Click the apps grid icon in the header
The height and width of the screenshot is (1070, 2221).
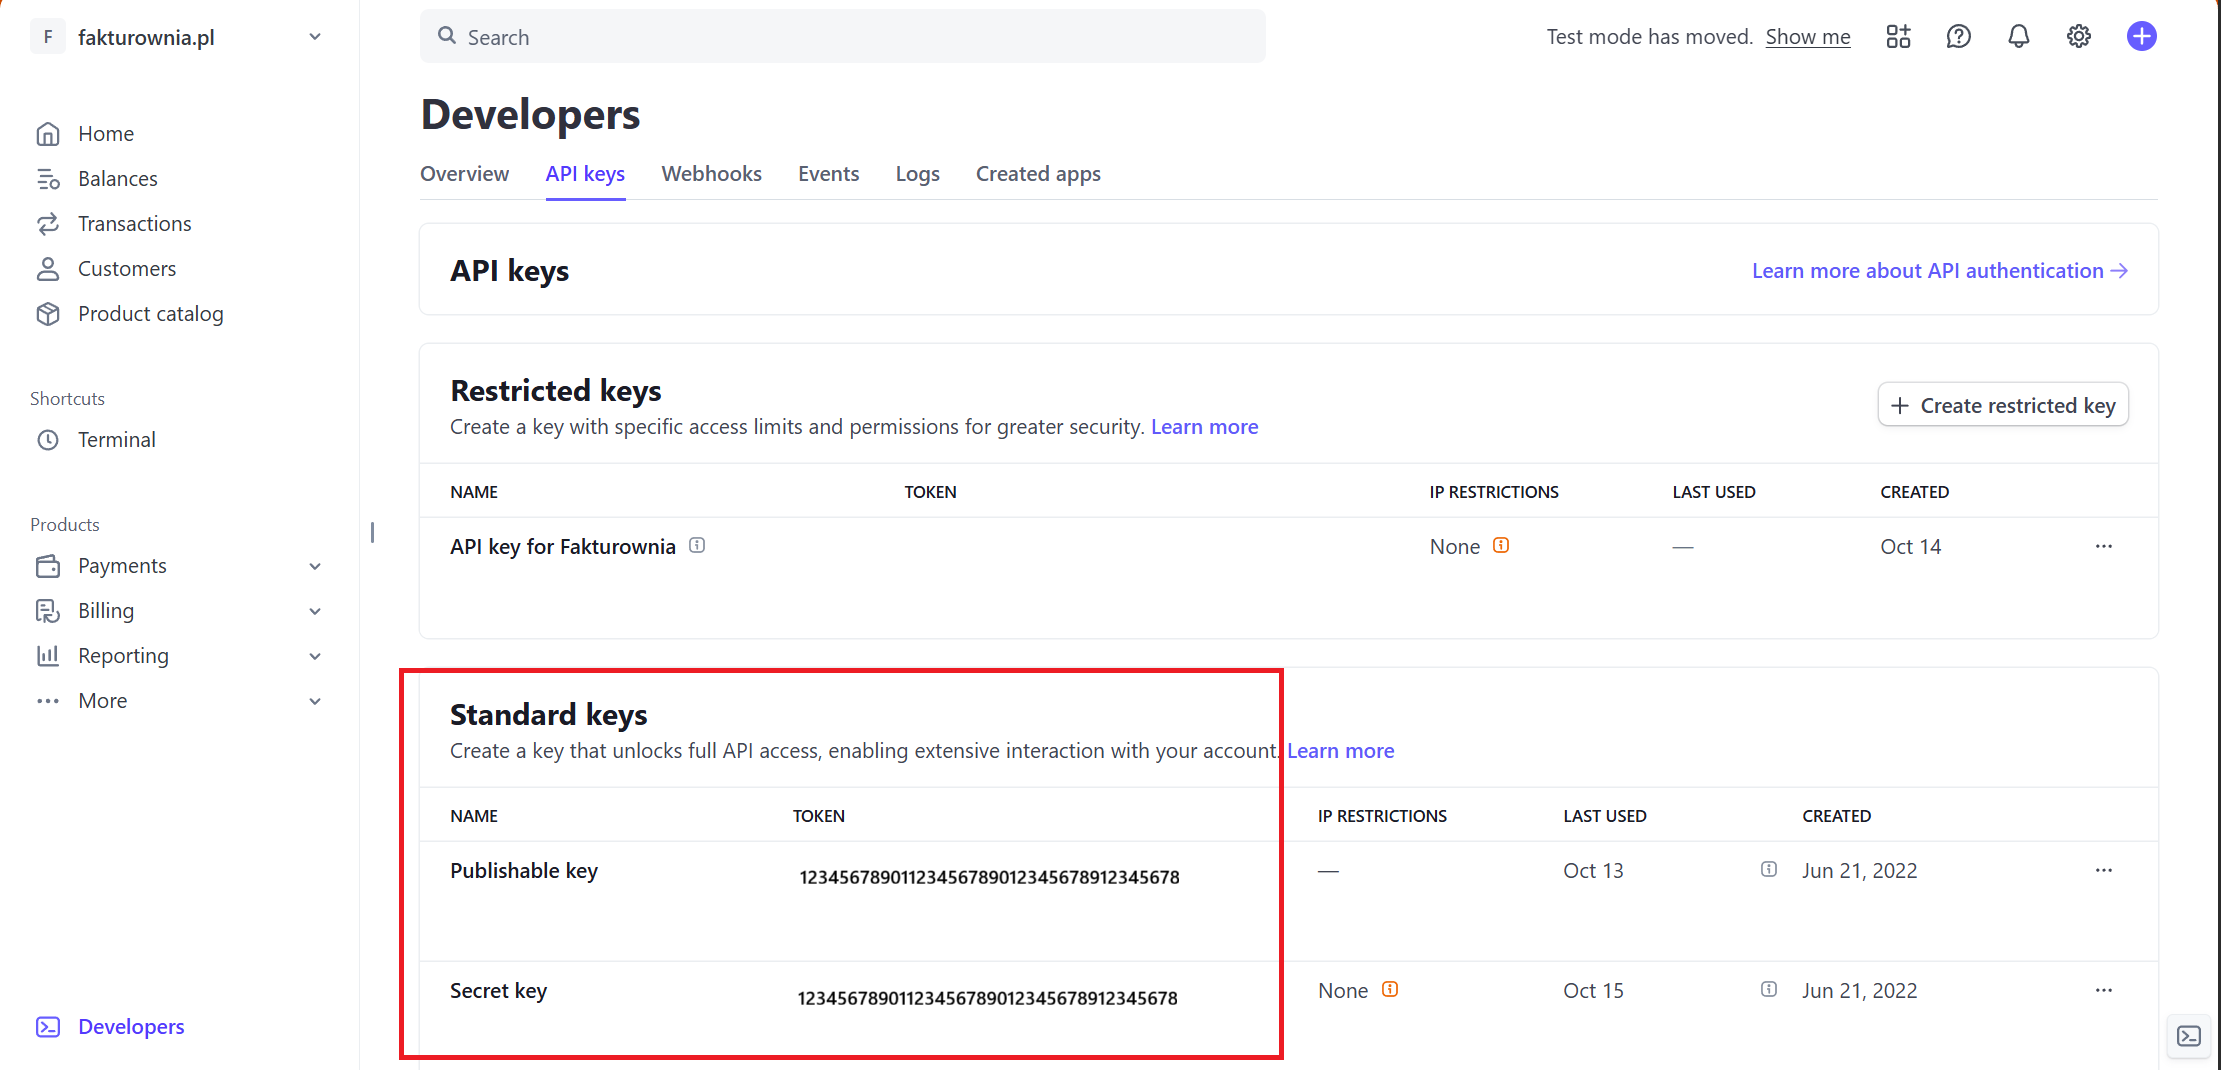[1898, 36]
